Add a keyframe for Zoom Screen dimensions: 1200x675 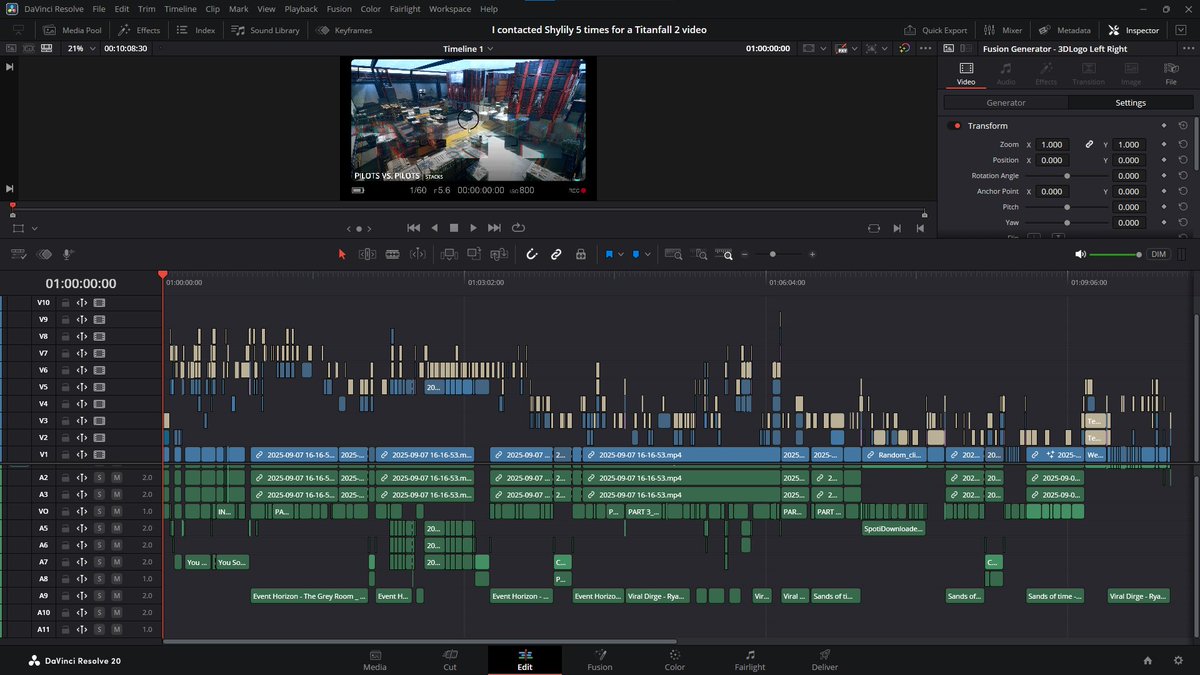point(1164,144)
